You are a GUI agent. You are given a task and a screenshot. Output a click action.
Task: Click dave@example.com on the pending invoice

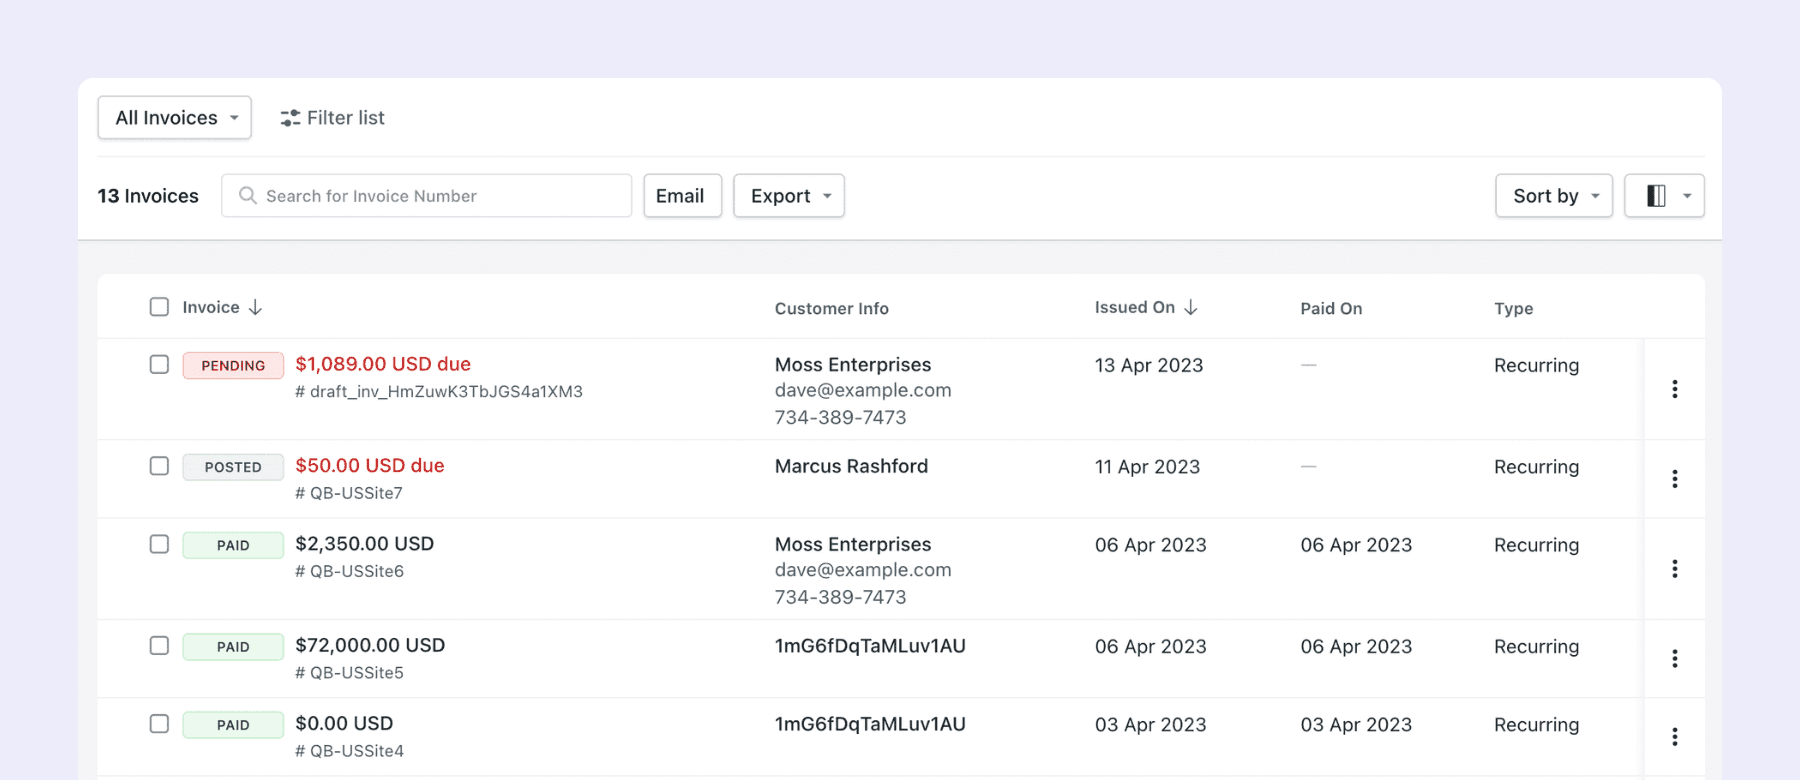[x=863, y=391]
